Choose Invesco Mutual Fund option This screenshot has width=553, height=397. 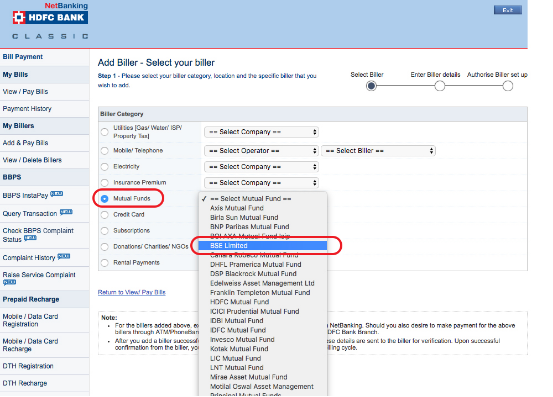pos(263,340)
